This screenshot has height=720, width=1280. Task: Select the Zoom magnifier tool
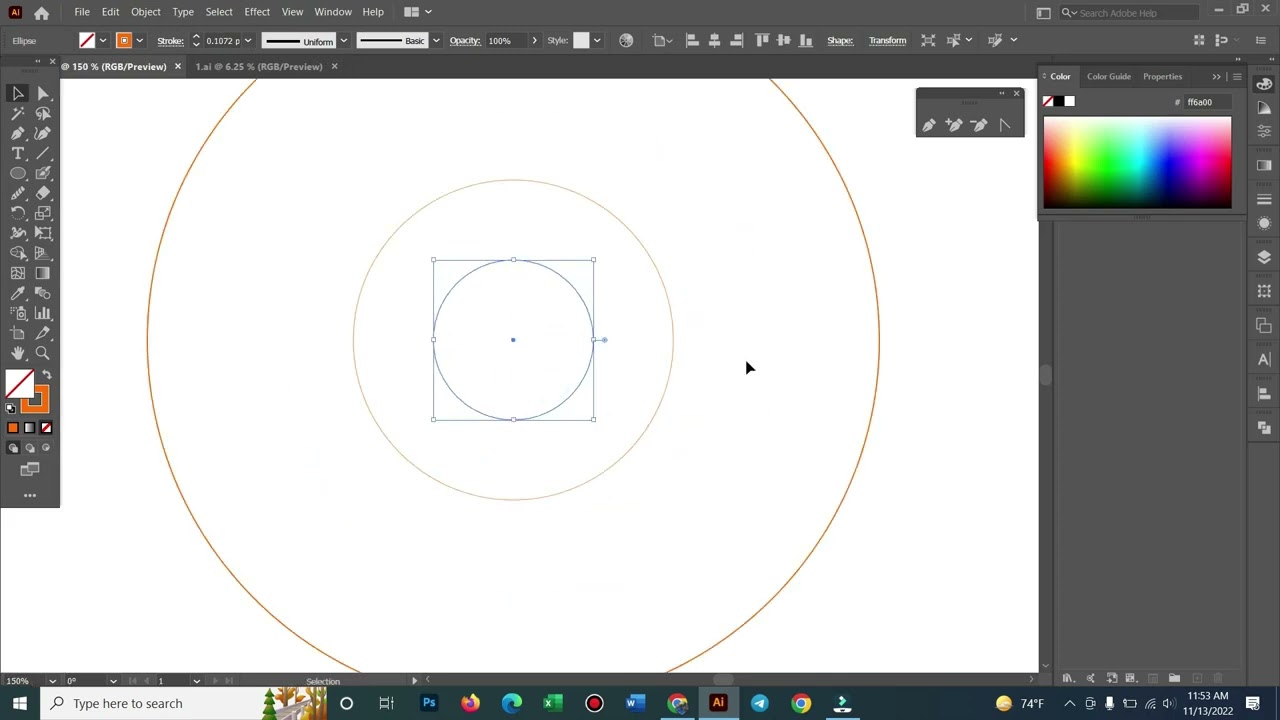[x=43, y=353]
